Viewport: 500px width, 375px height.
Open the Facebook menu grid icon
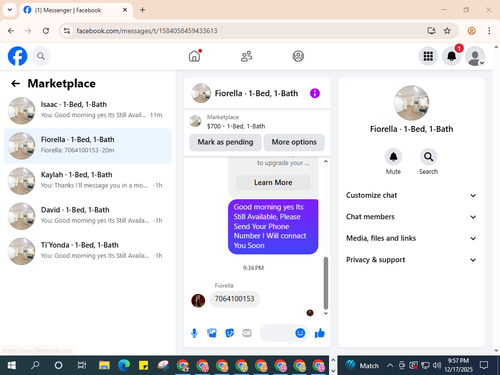pyautogui.click(x=428, y=56)
